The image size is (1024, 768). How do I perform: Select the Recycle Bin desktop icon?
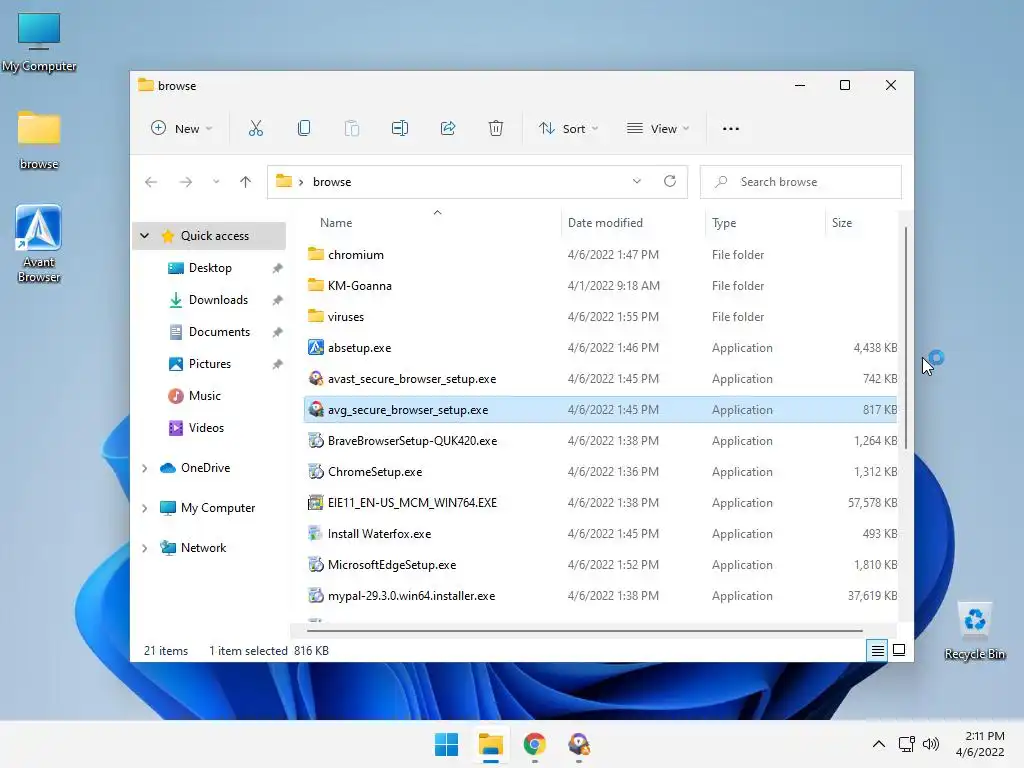click(975, 631)
